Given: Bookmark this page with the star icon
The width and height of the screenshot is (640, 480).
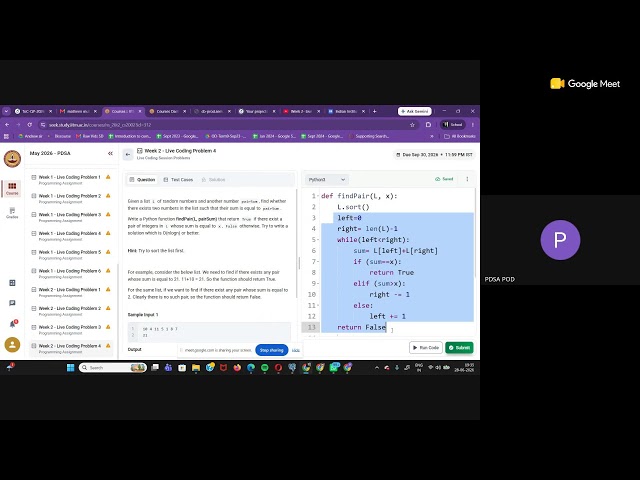Looking at the screenshot, I should pos(412,125).
